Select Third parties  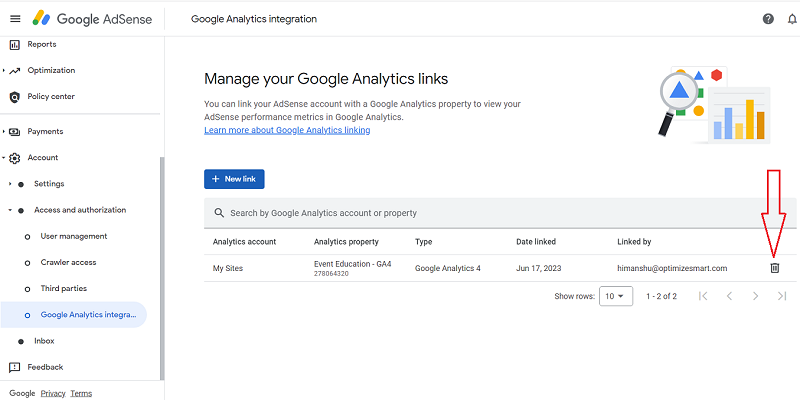coord(64,288)
